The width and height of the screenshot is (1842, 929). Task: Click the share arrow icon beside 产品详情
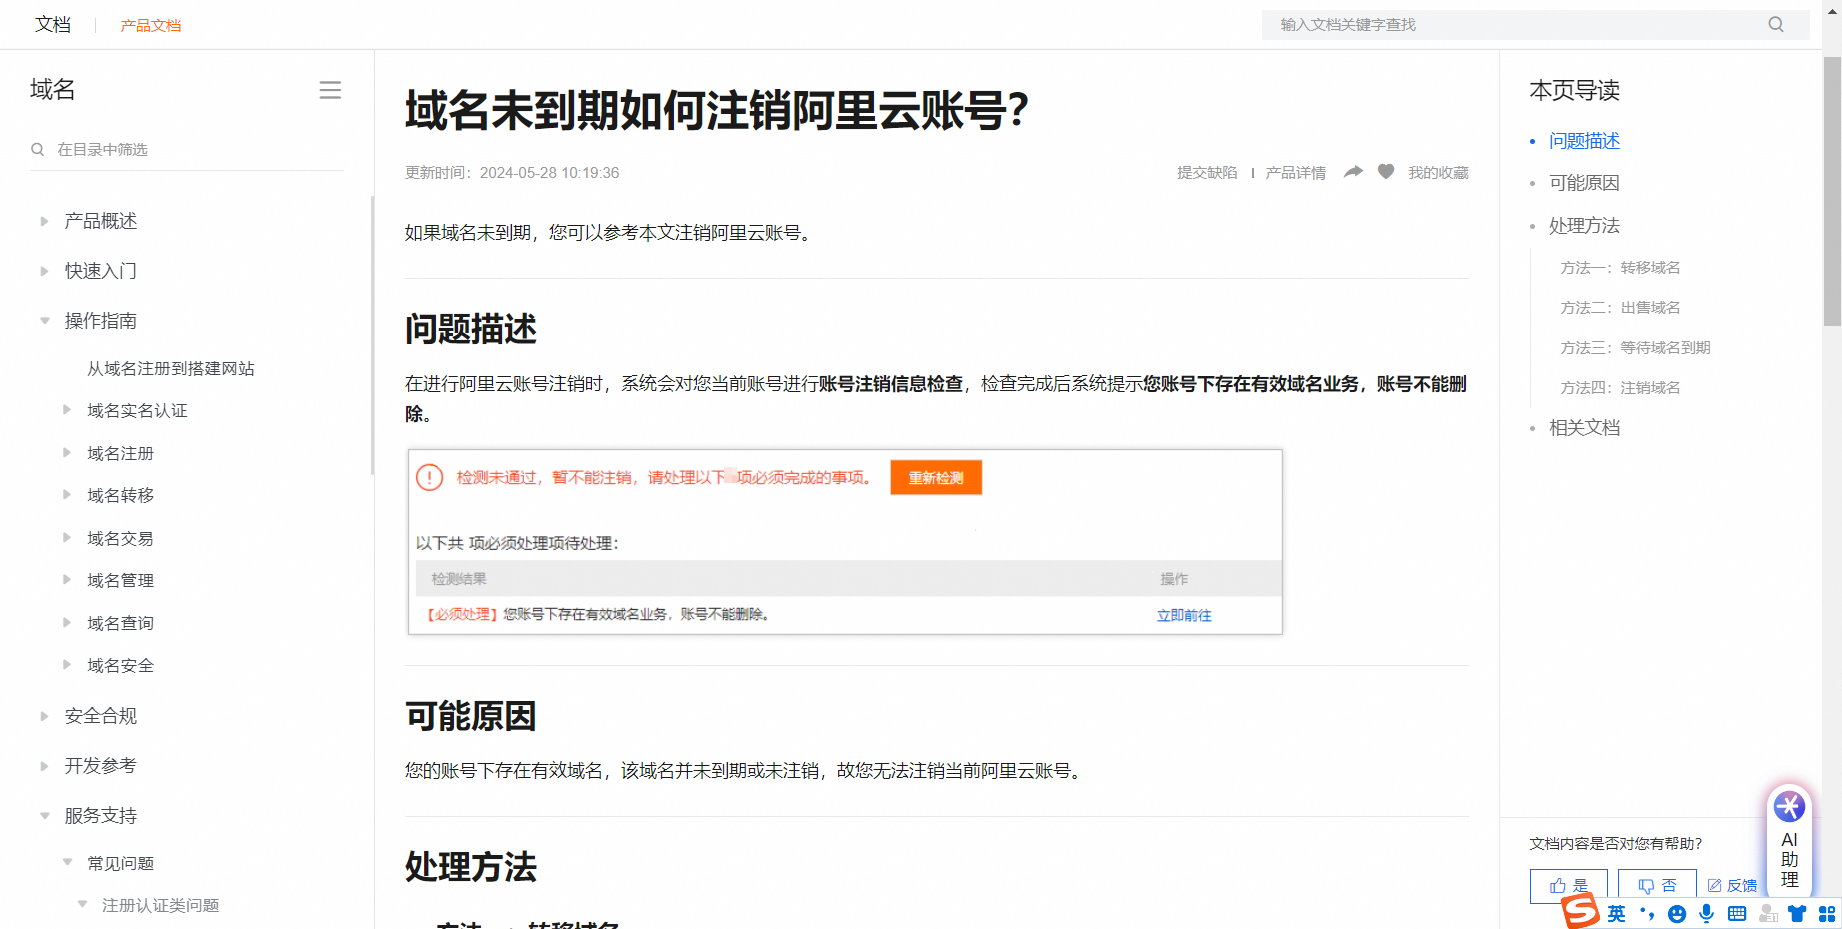(x=1353, y=172)
